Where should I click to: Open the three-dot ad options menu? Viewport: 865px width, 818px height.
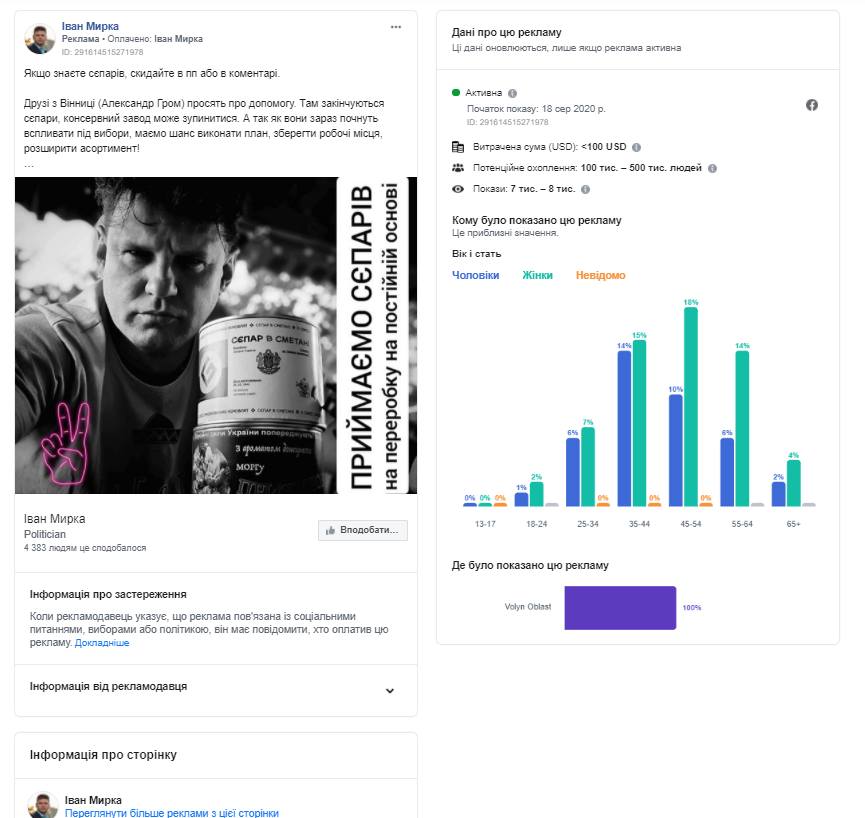pyautogui.click(x=396, y=26)
